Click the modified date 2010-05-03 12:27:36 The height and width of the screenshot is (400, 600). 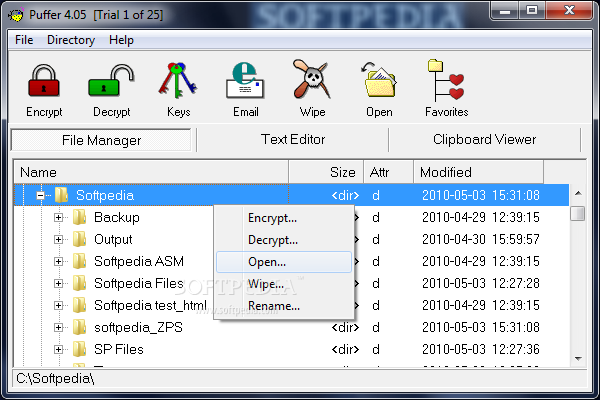pyautogui.click(x=481, y=349)
